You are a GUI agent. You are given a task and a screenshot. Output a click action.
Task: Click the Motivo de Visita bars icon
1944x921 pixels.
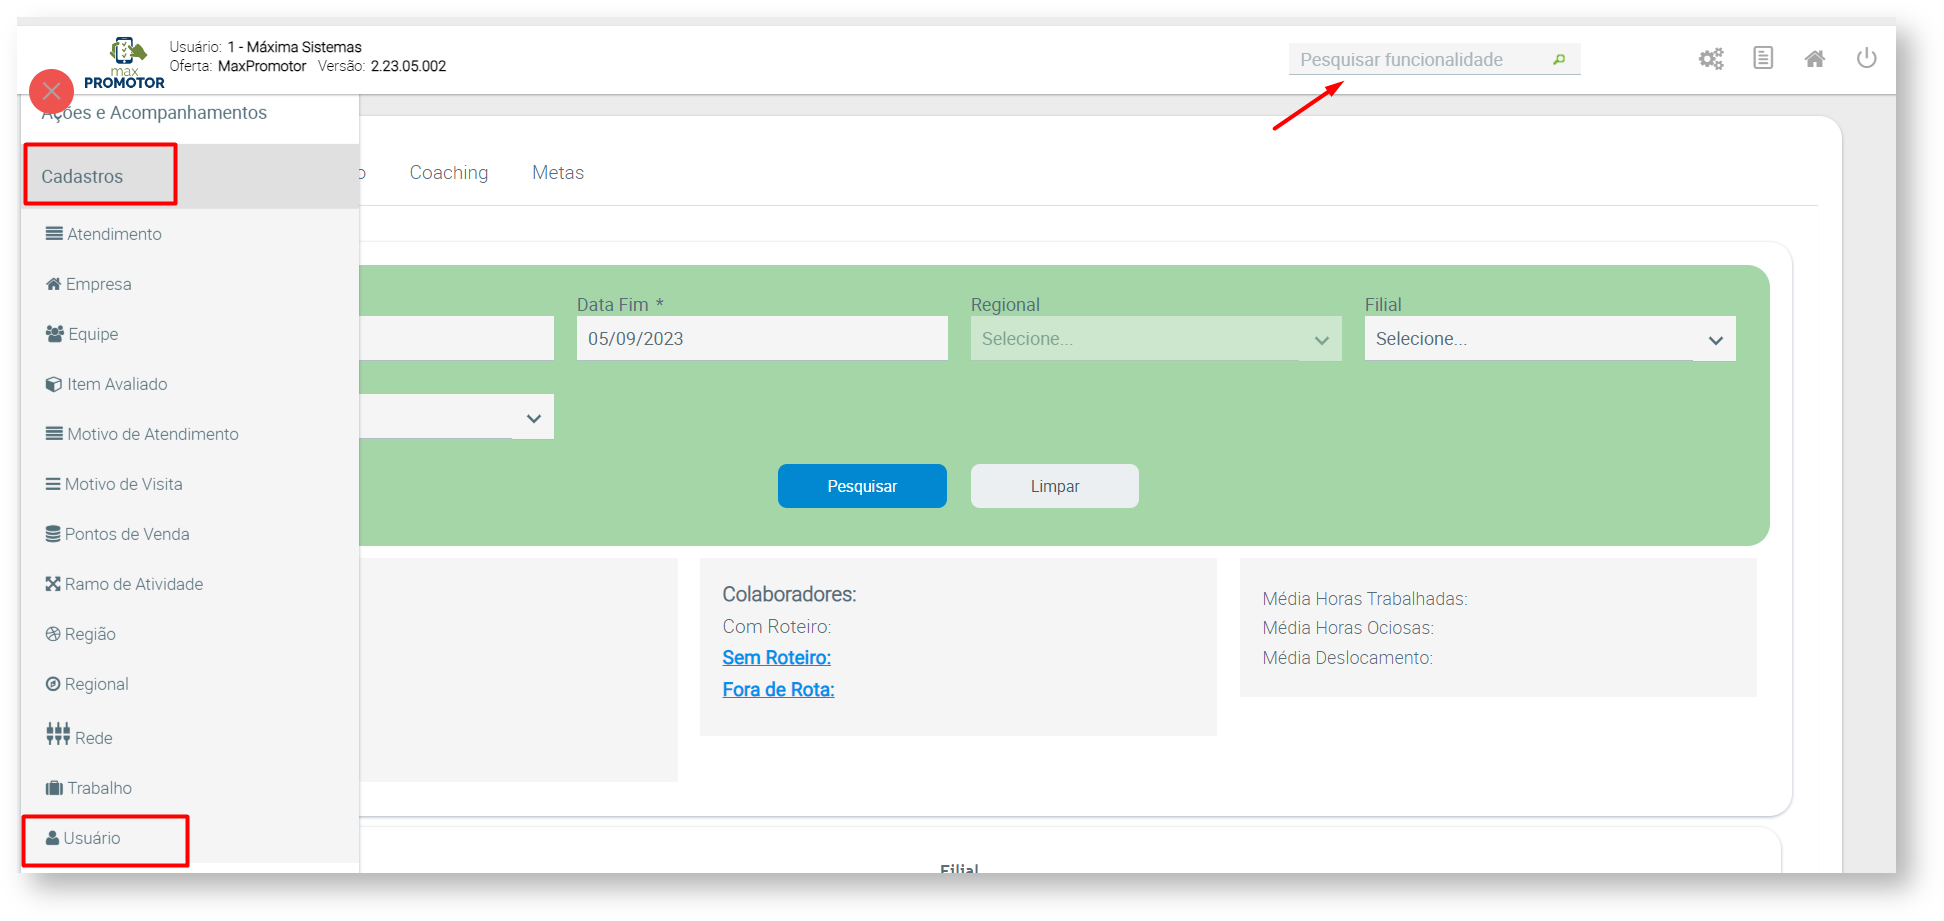(x=53, y=484)
